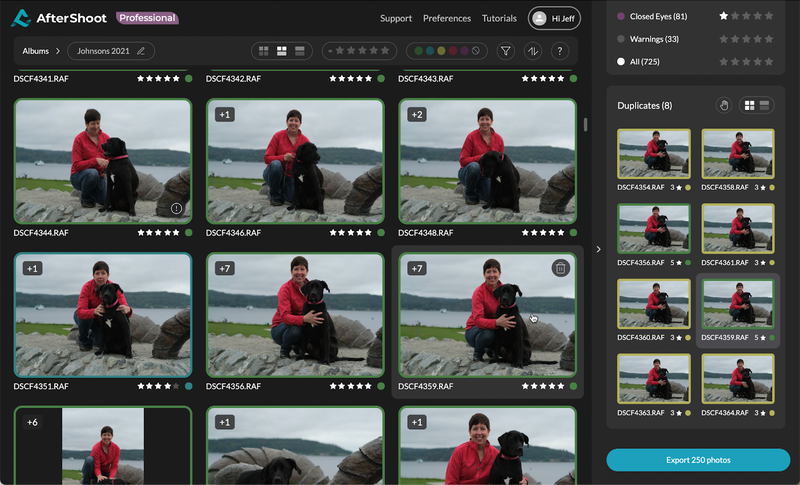Filter by the yellow color label
This screenshot has width=800, height=485.
pyautogui.click(x=440, y=51)
